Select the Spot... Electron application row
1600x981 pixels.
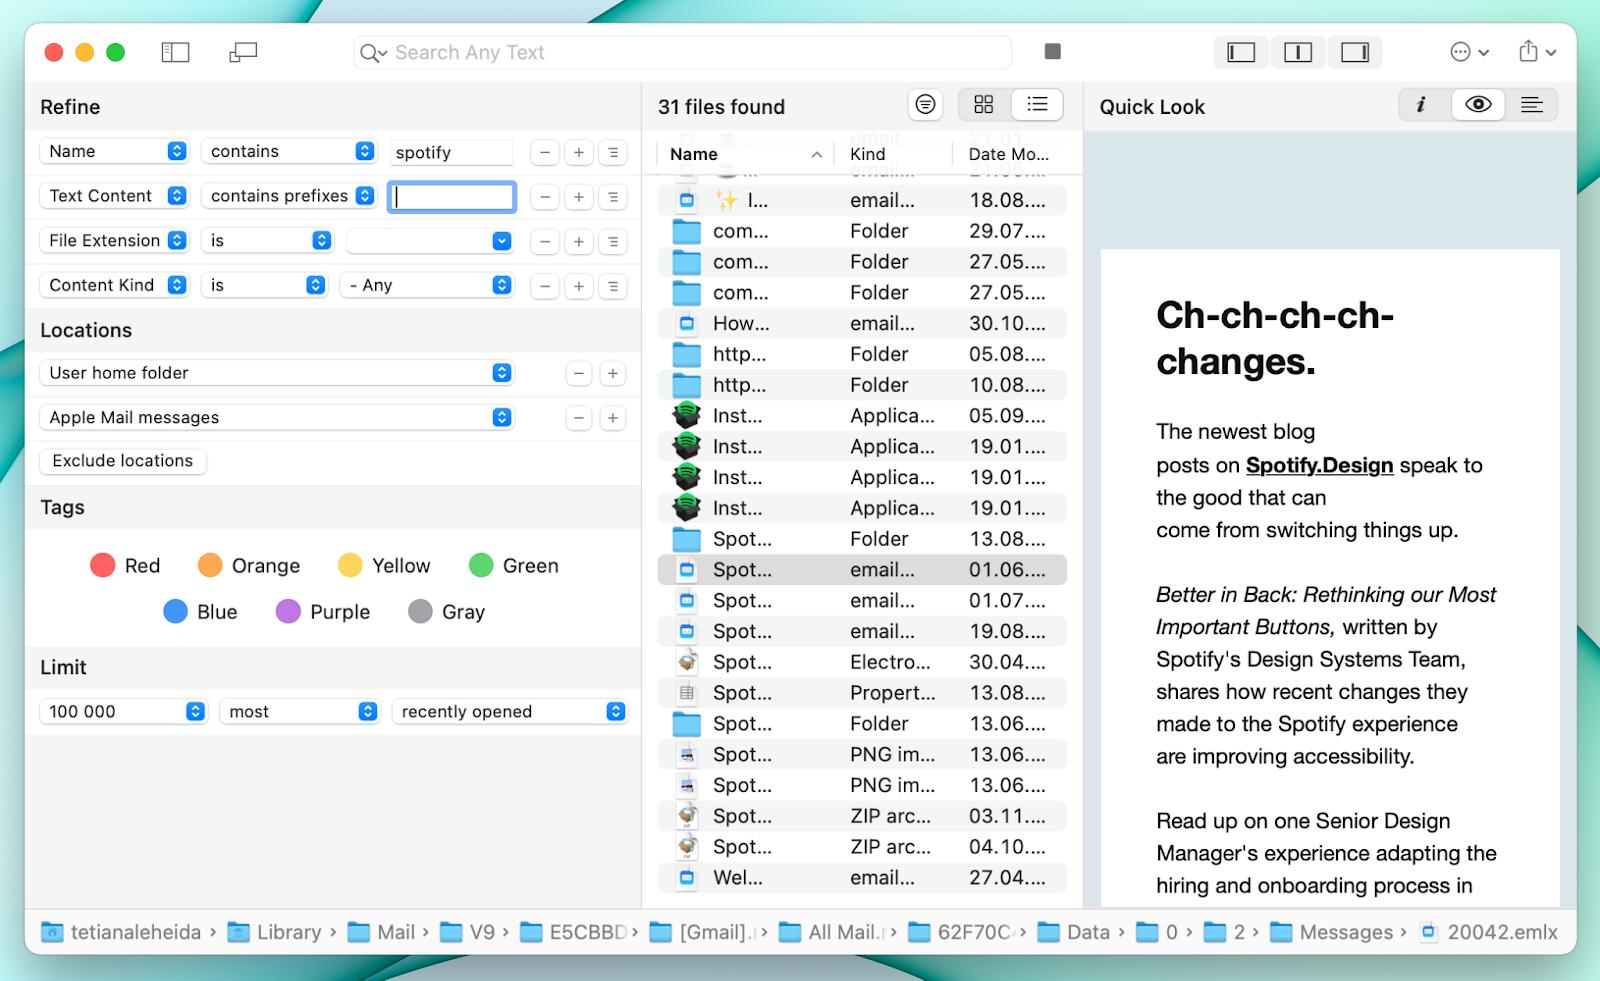click(x=862, y=662)
